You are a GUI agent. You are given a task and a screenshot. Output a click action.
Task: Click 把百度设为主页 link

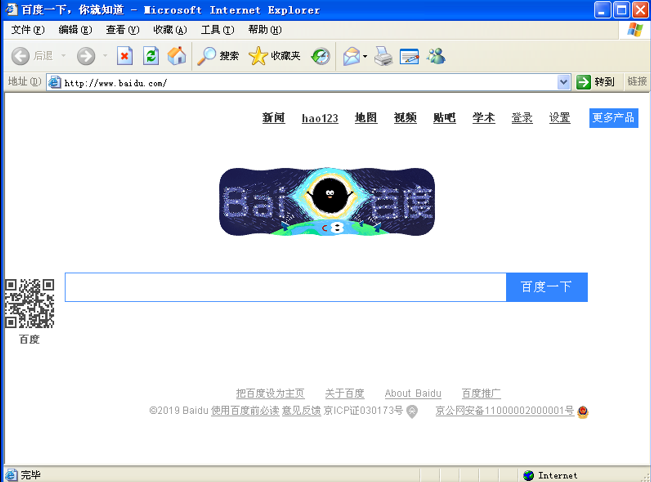tap(270, 393)
